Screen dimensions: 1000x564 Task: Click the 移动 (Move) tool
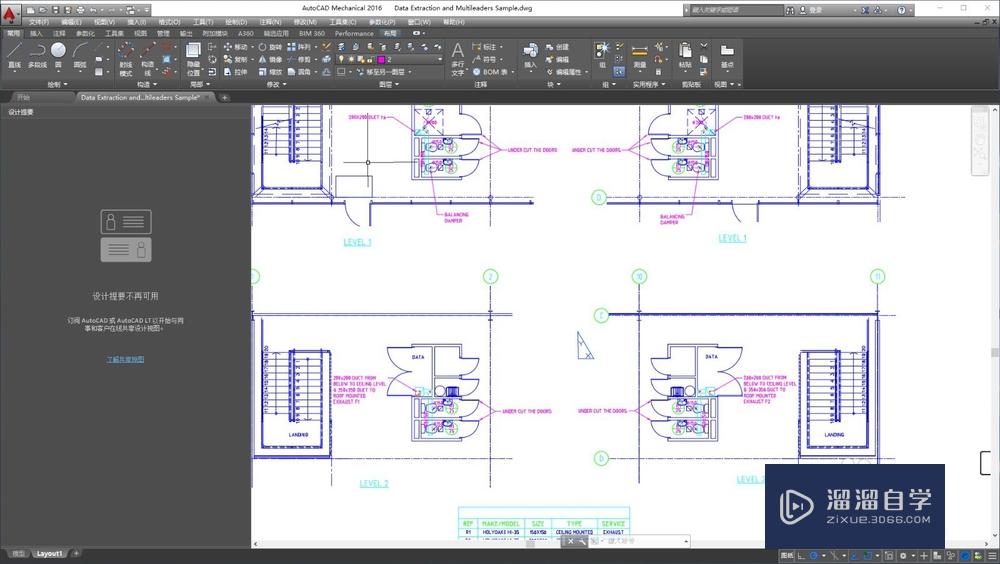click(x=235, y=47)
